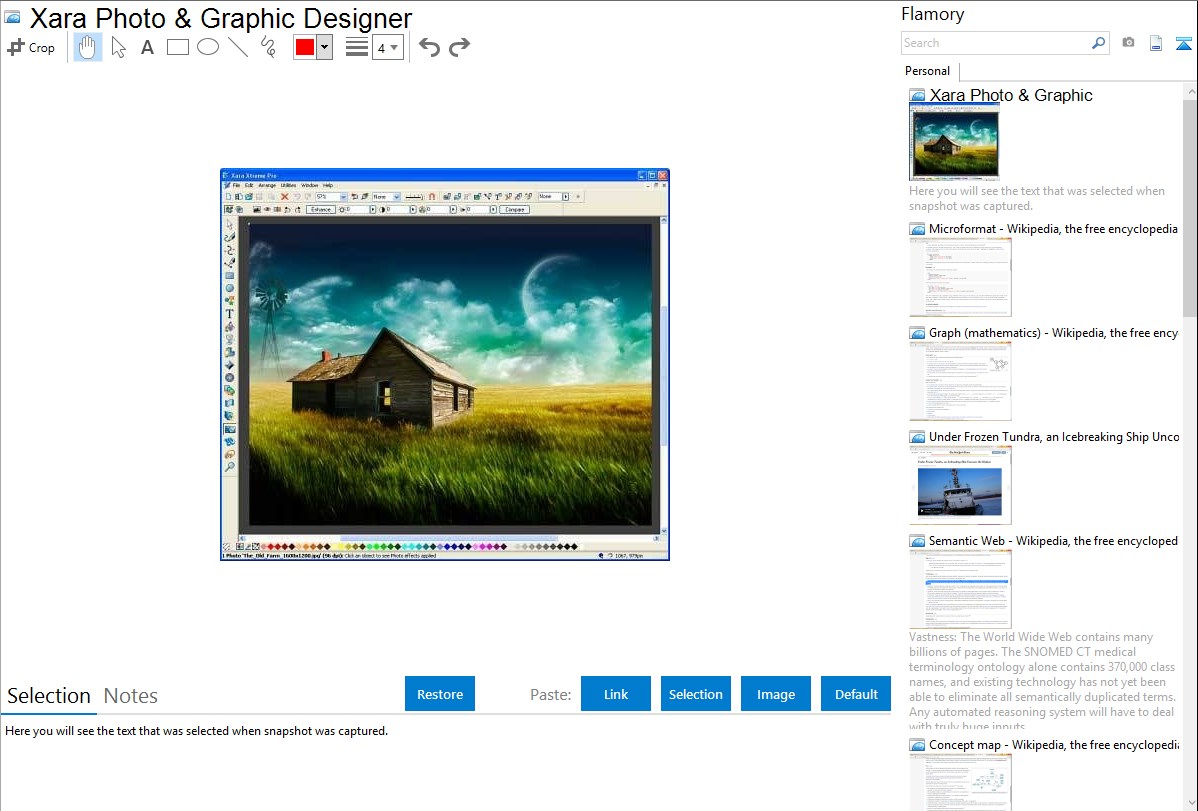Click icon beside Microformat title
Viewport: 1198px width, 811px height.
point(917,229)
